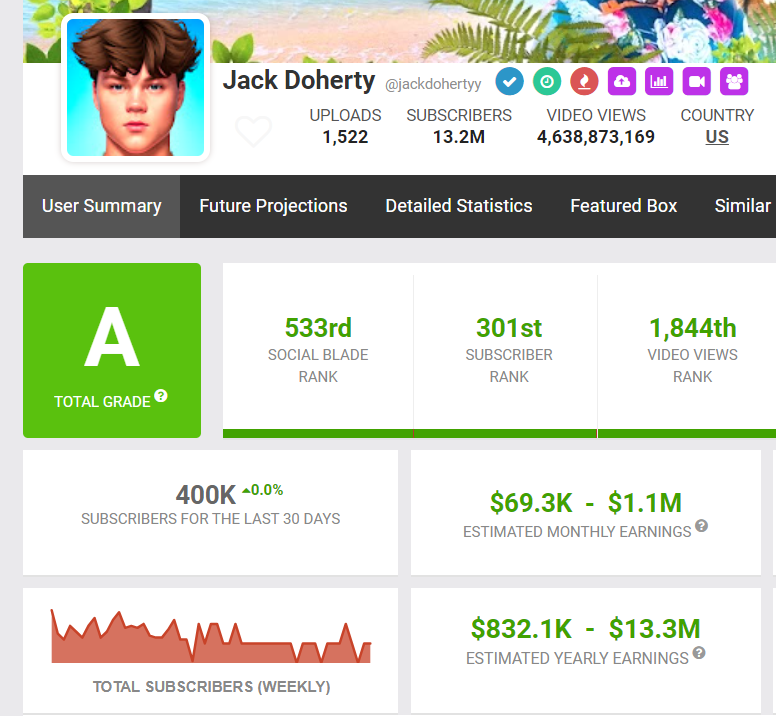Click Jack Doherty profile avatar
This screenshot has width=776, height=716.
[x=136, y=88]
